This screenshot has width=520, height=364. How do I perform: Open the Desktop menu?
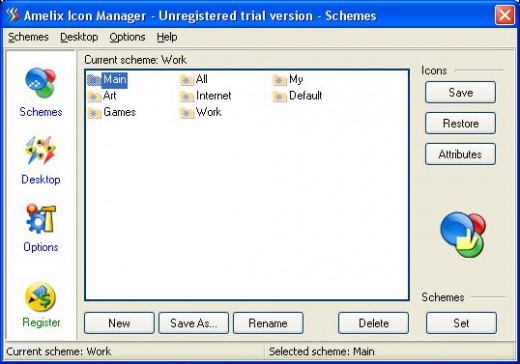79,37
